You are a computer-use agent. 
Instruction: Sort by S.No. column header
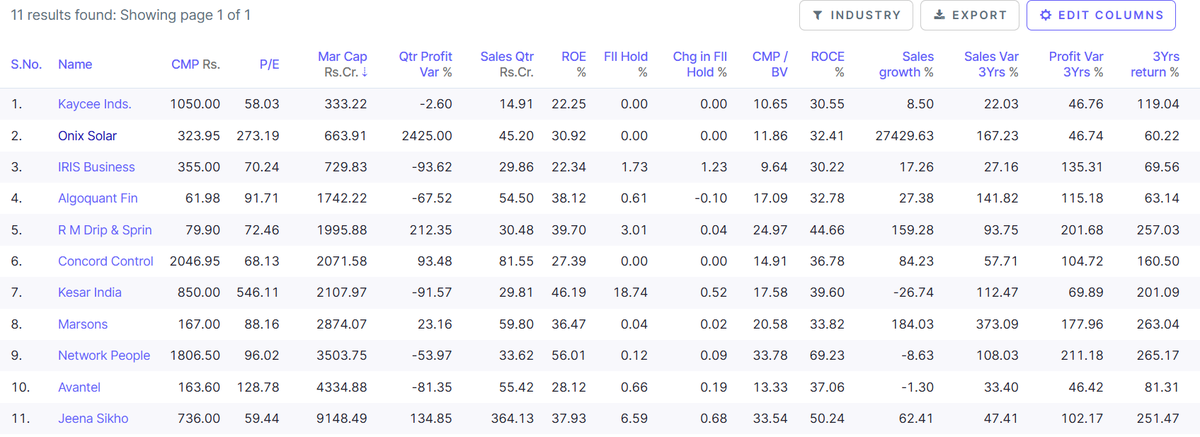[26, 64]
